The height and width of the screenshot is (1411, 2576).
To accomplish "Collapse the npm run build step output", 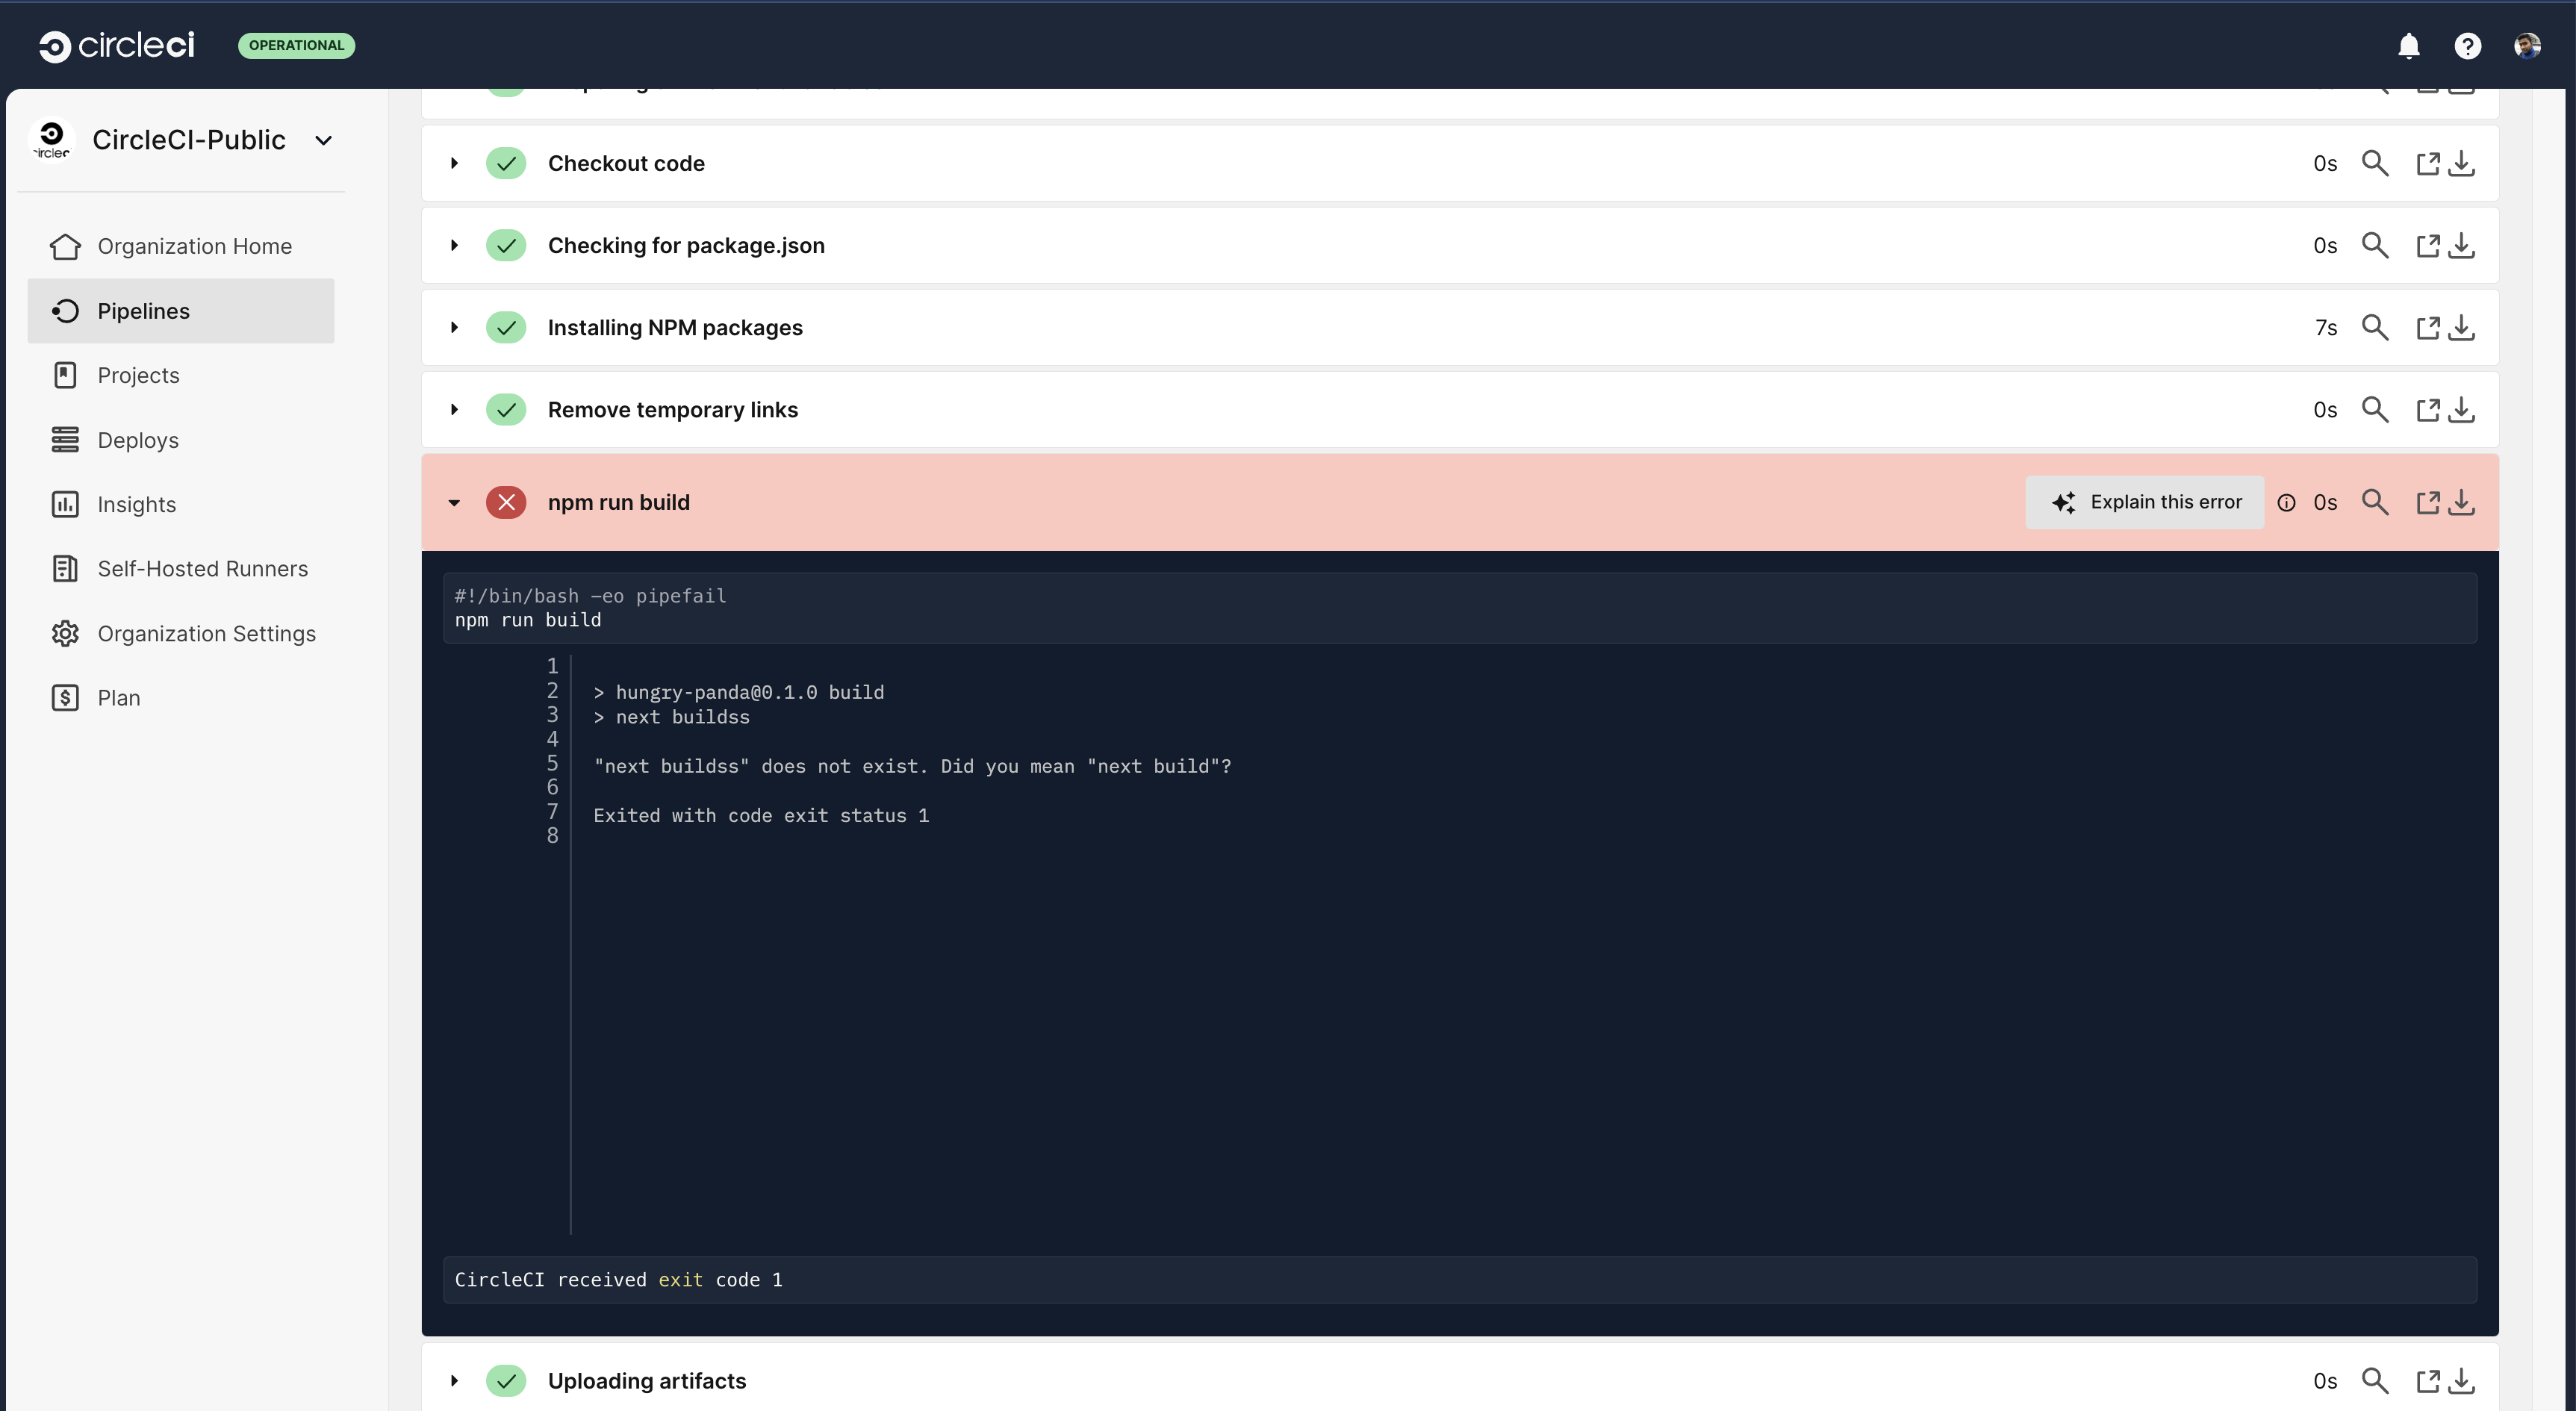I will tap(453, 502).
